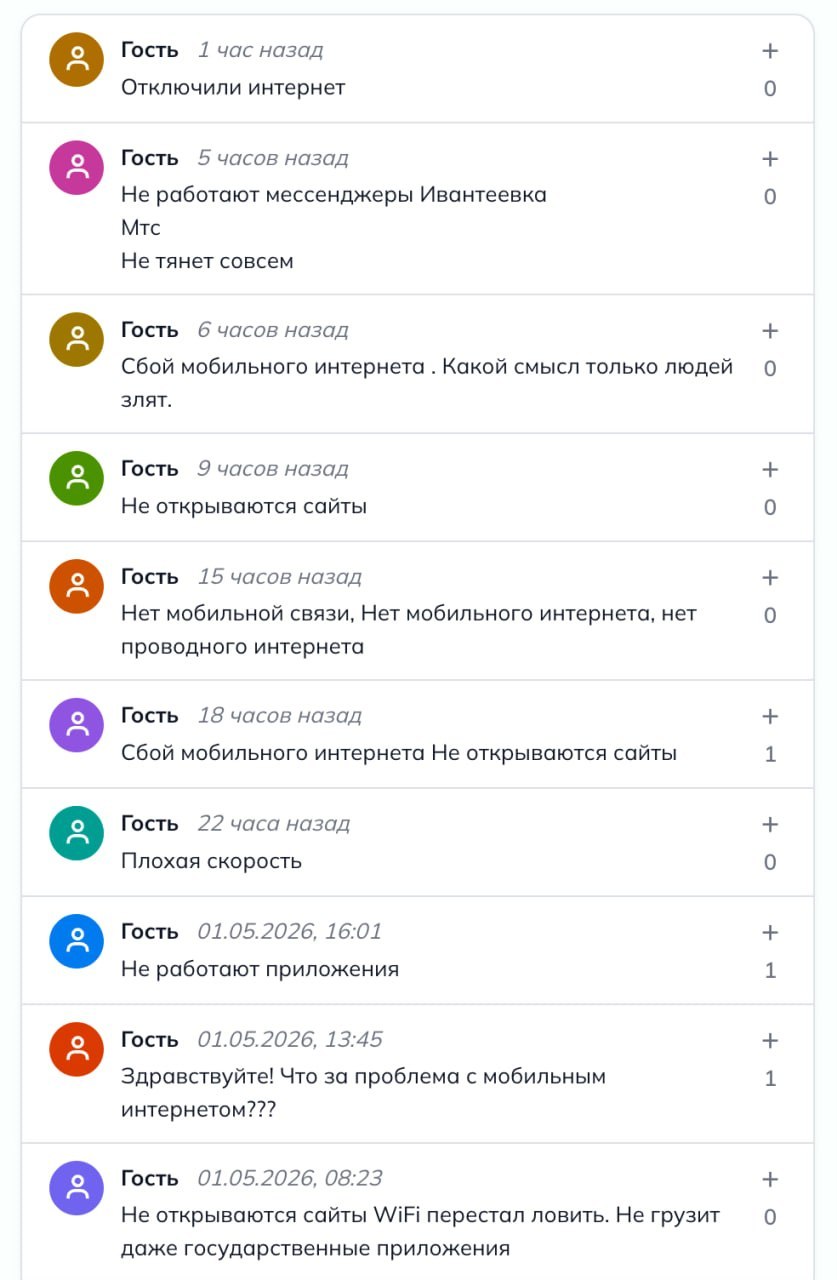Upvote the "Не открываются сайты" 9 hours ago comment
837x1280 pixels.
click(770, 470)
